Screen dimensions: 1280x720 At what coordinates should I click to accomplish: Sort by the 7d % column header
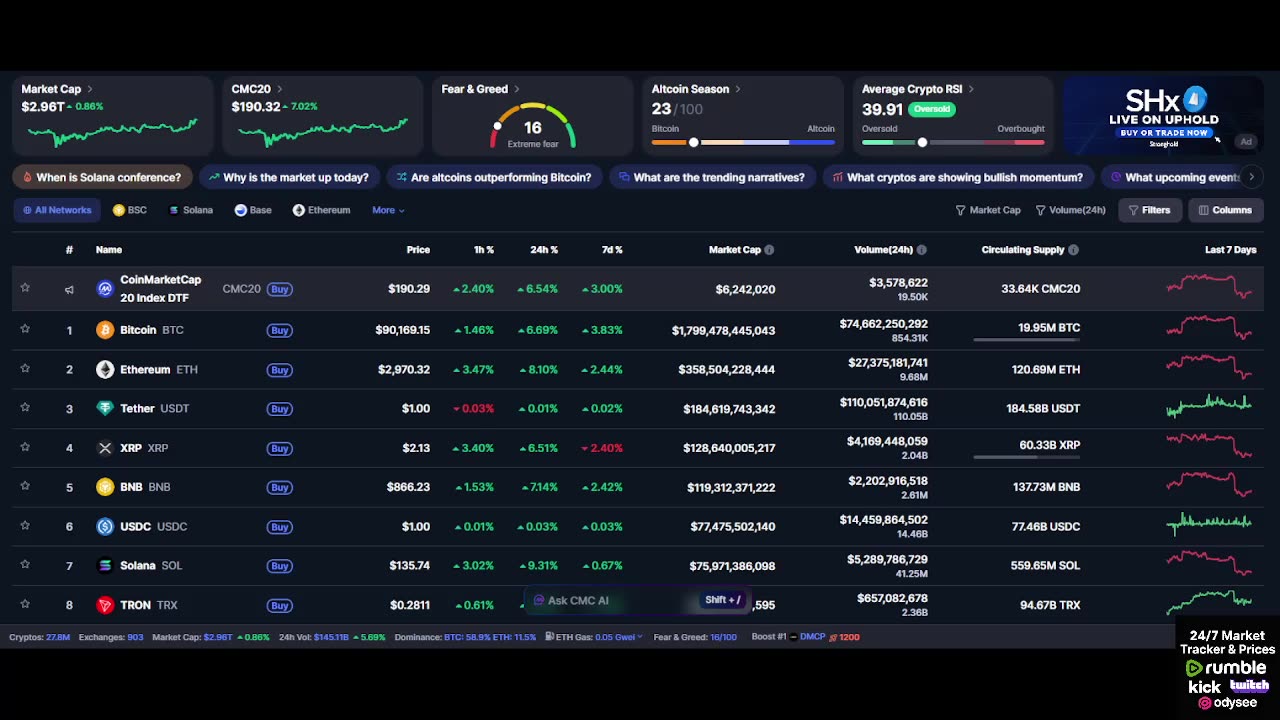coord(612,250)
